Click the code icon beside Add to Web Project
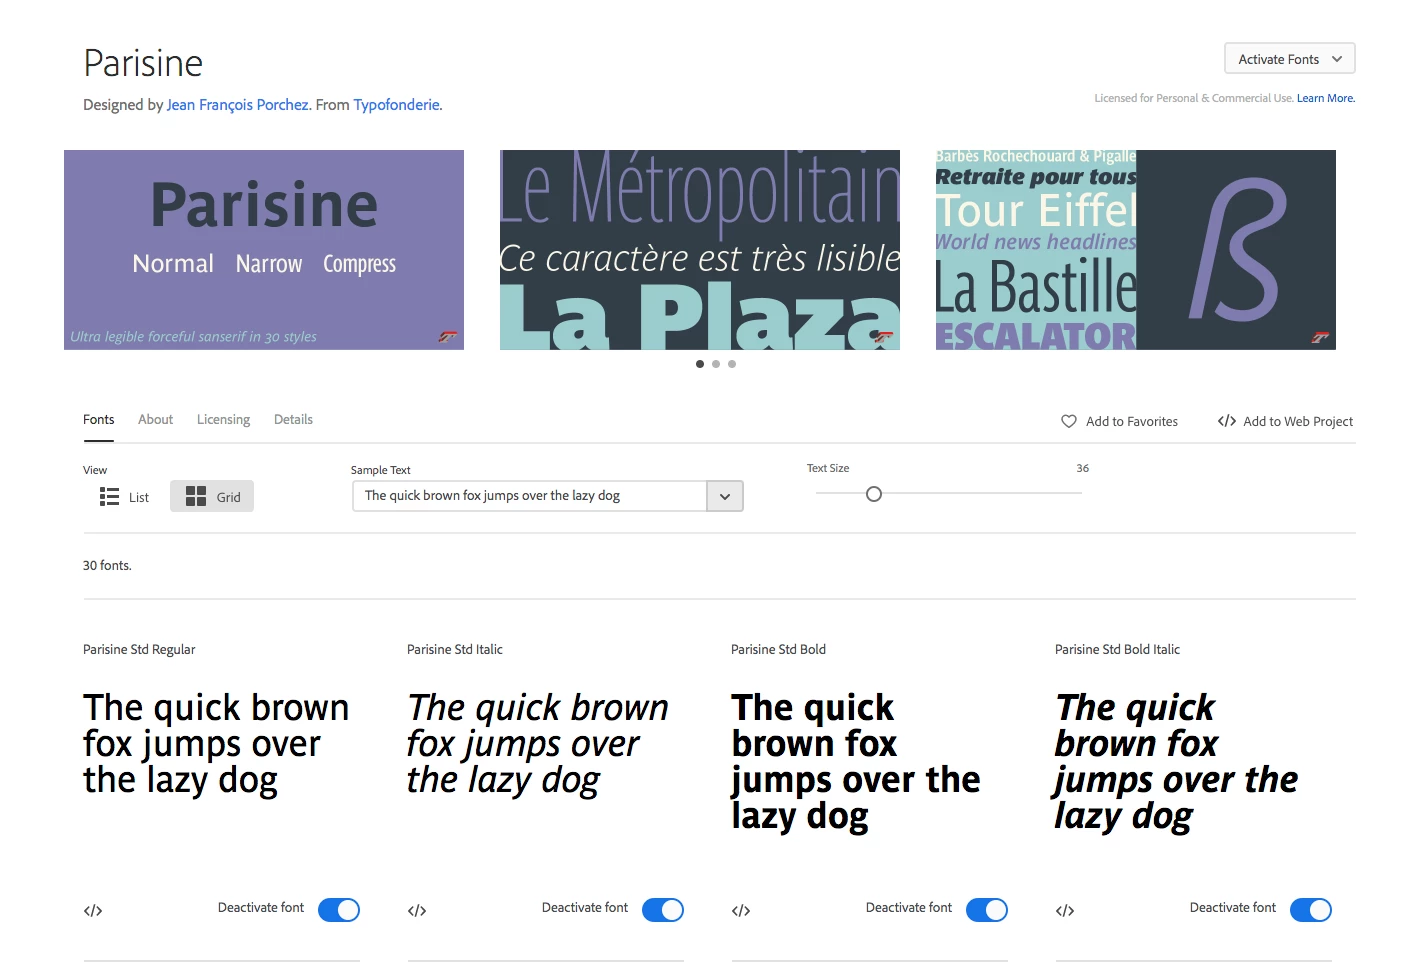Viewport: 1420px width, 974px height. pyautogui.click(x=1226, y=421)
